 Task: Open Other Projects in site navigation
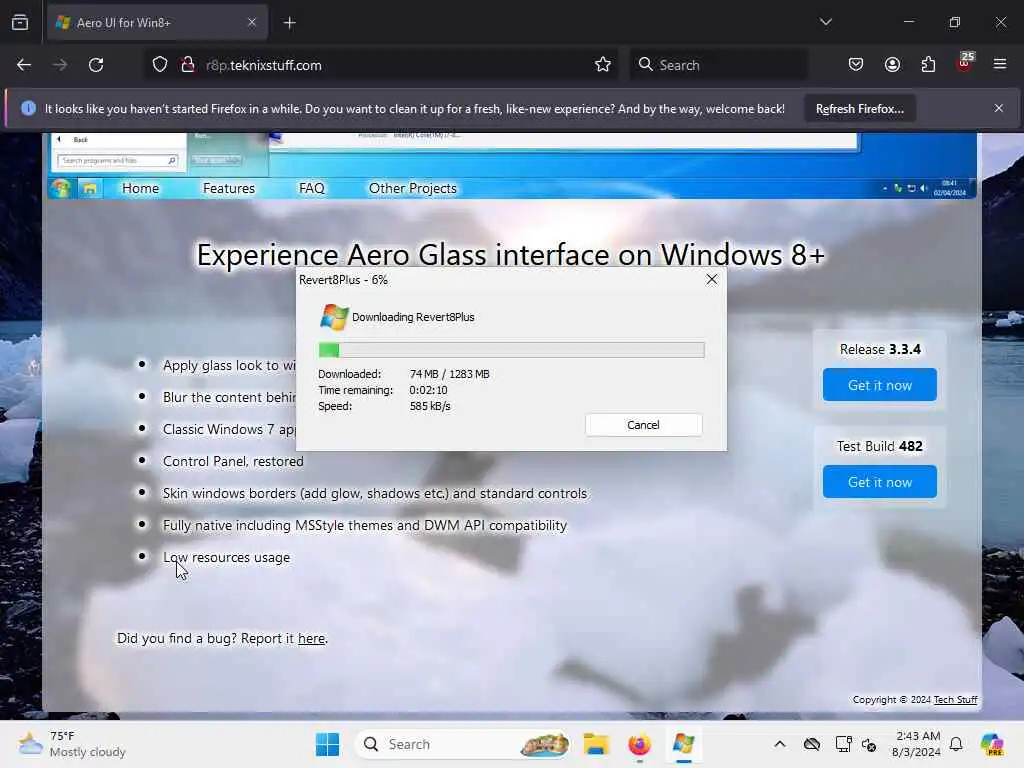tap(413, 188)
